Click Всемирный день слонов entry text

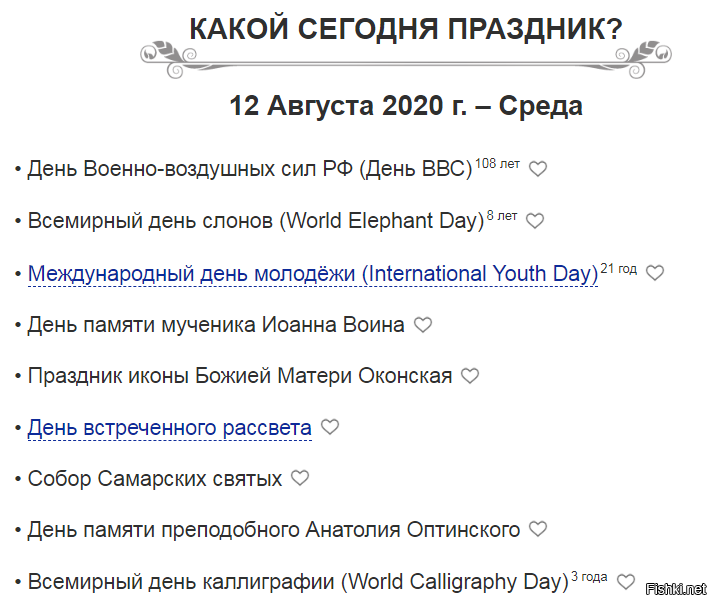255,221
